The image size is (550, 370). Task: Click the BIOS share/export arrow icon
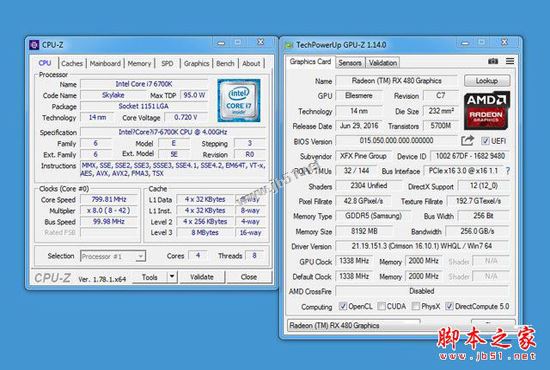pos(467,141)
